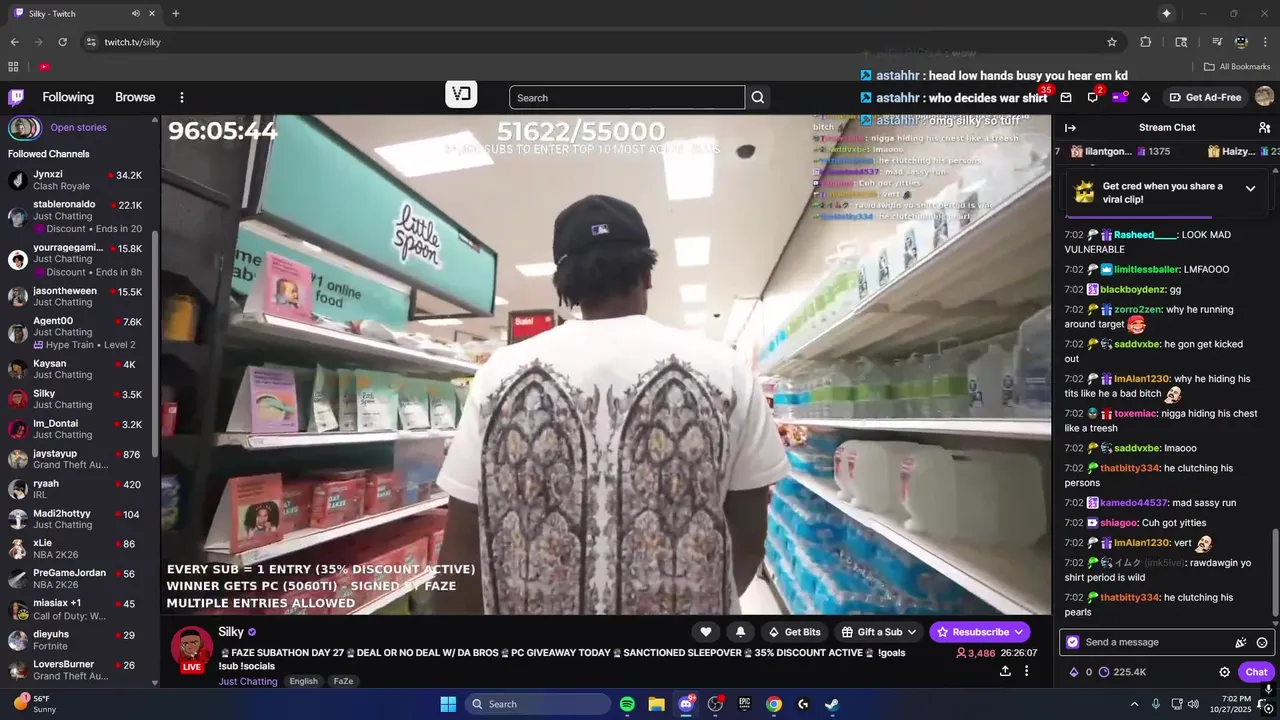Click the stream video player
The width and height of the screenshot is (1280, 720).
click(x=606, y=364)
